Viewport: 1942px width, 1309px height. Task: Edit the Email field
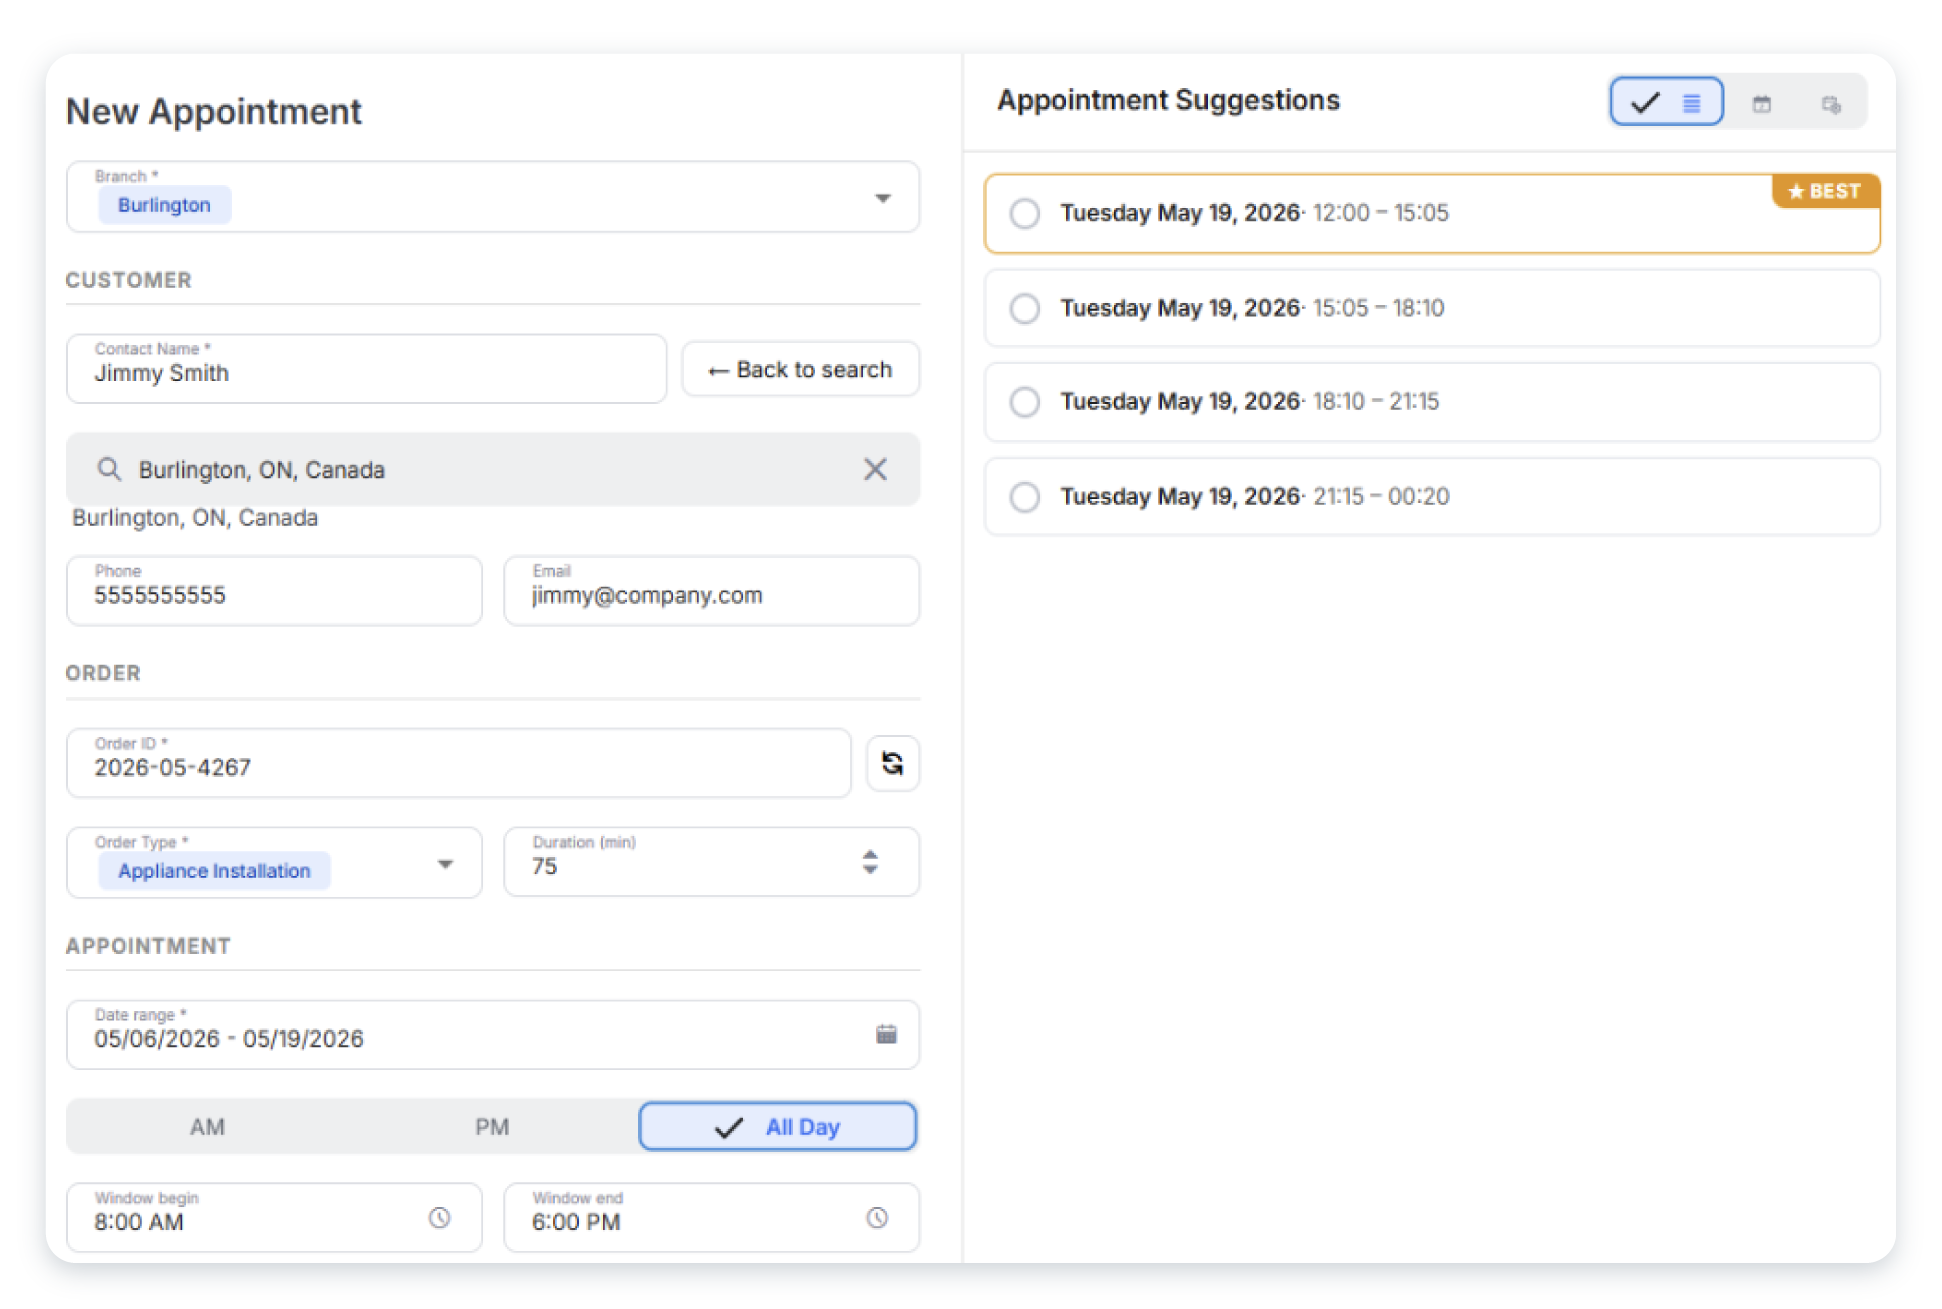click(x=711, y=591)
